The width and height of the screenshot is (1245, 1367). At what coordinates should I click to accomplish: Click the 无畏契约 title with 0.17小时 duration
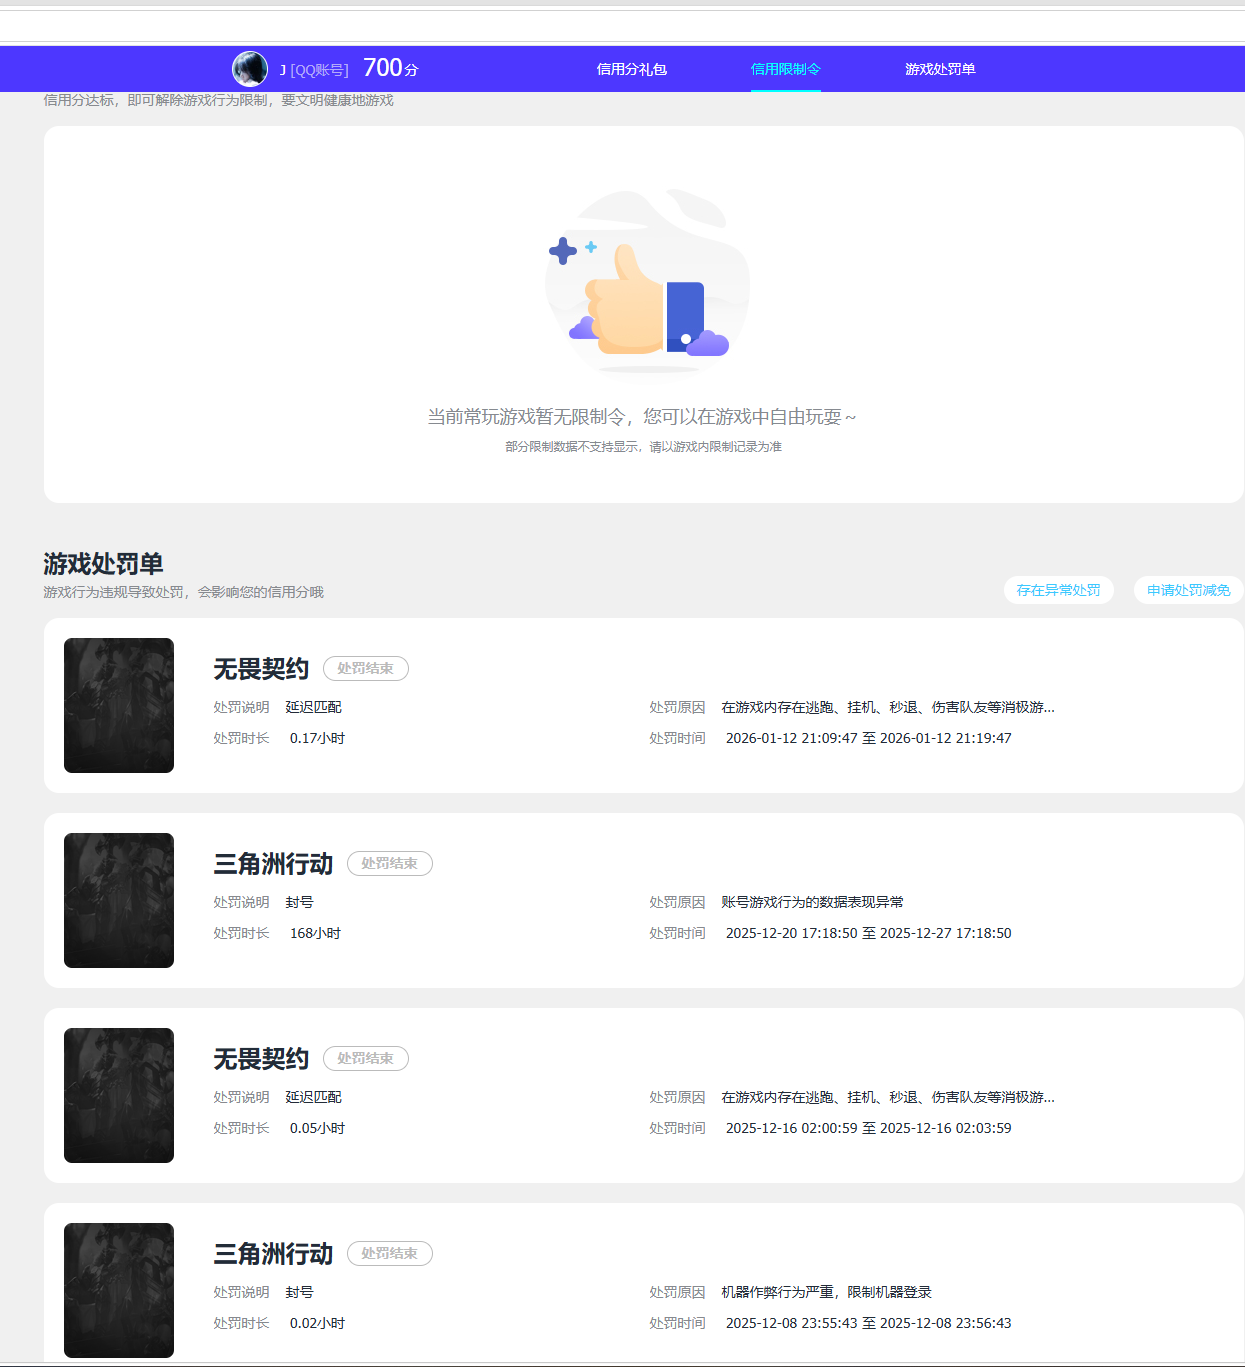(x=261, y=669)
